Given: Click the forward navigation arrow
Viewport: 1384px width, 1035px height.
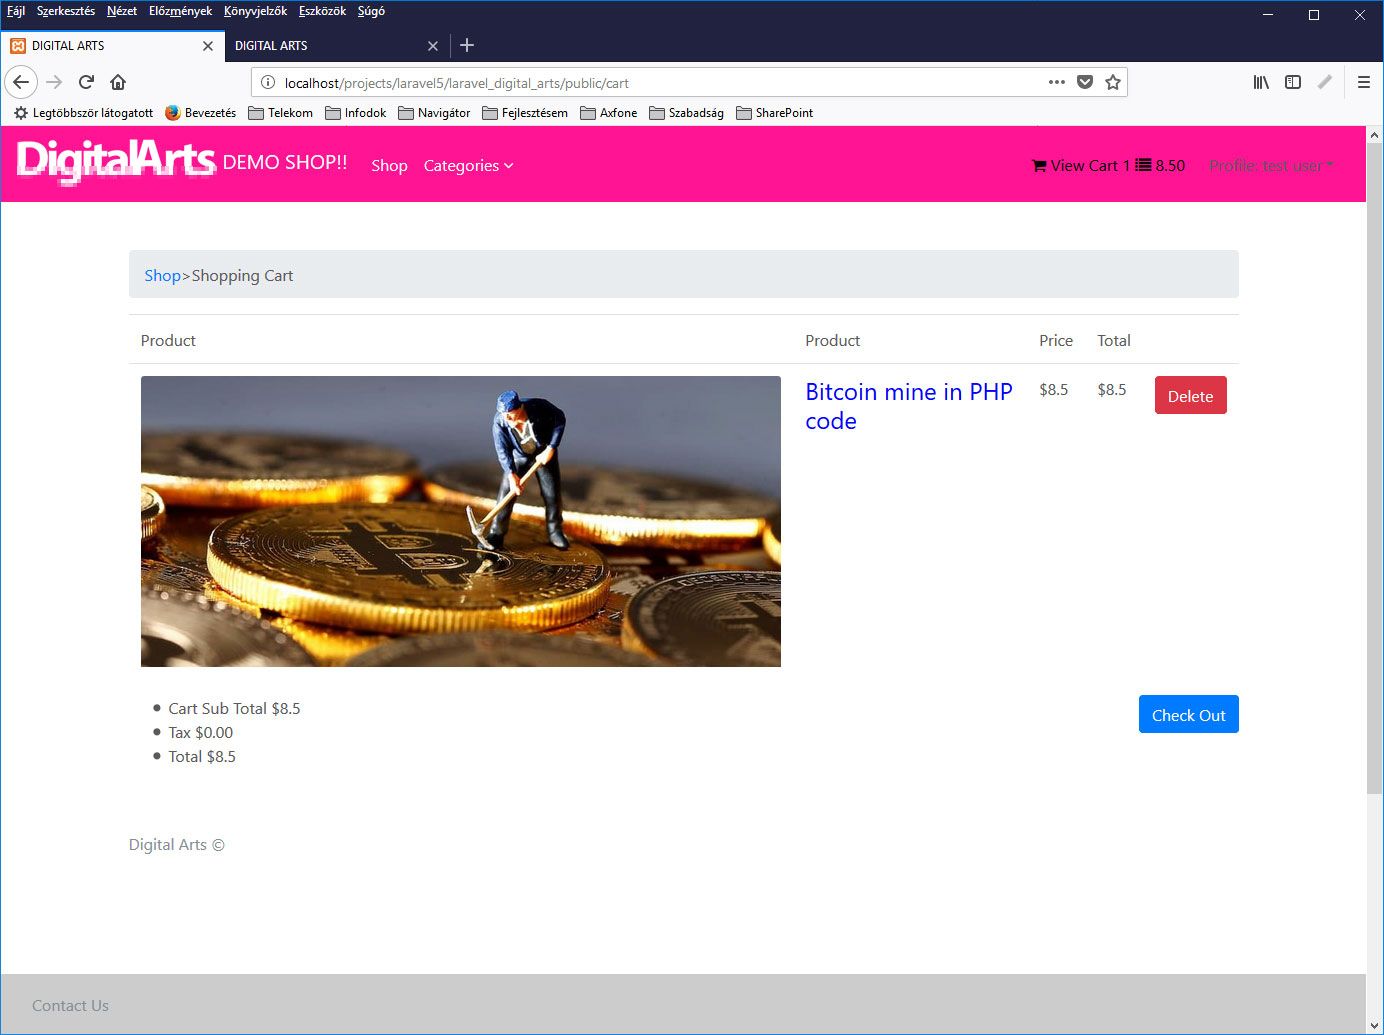Looking at the screenshot, I should tap(54, 82).
